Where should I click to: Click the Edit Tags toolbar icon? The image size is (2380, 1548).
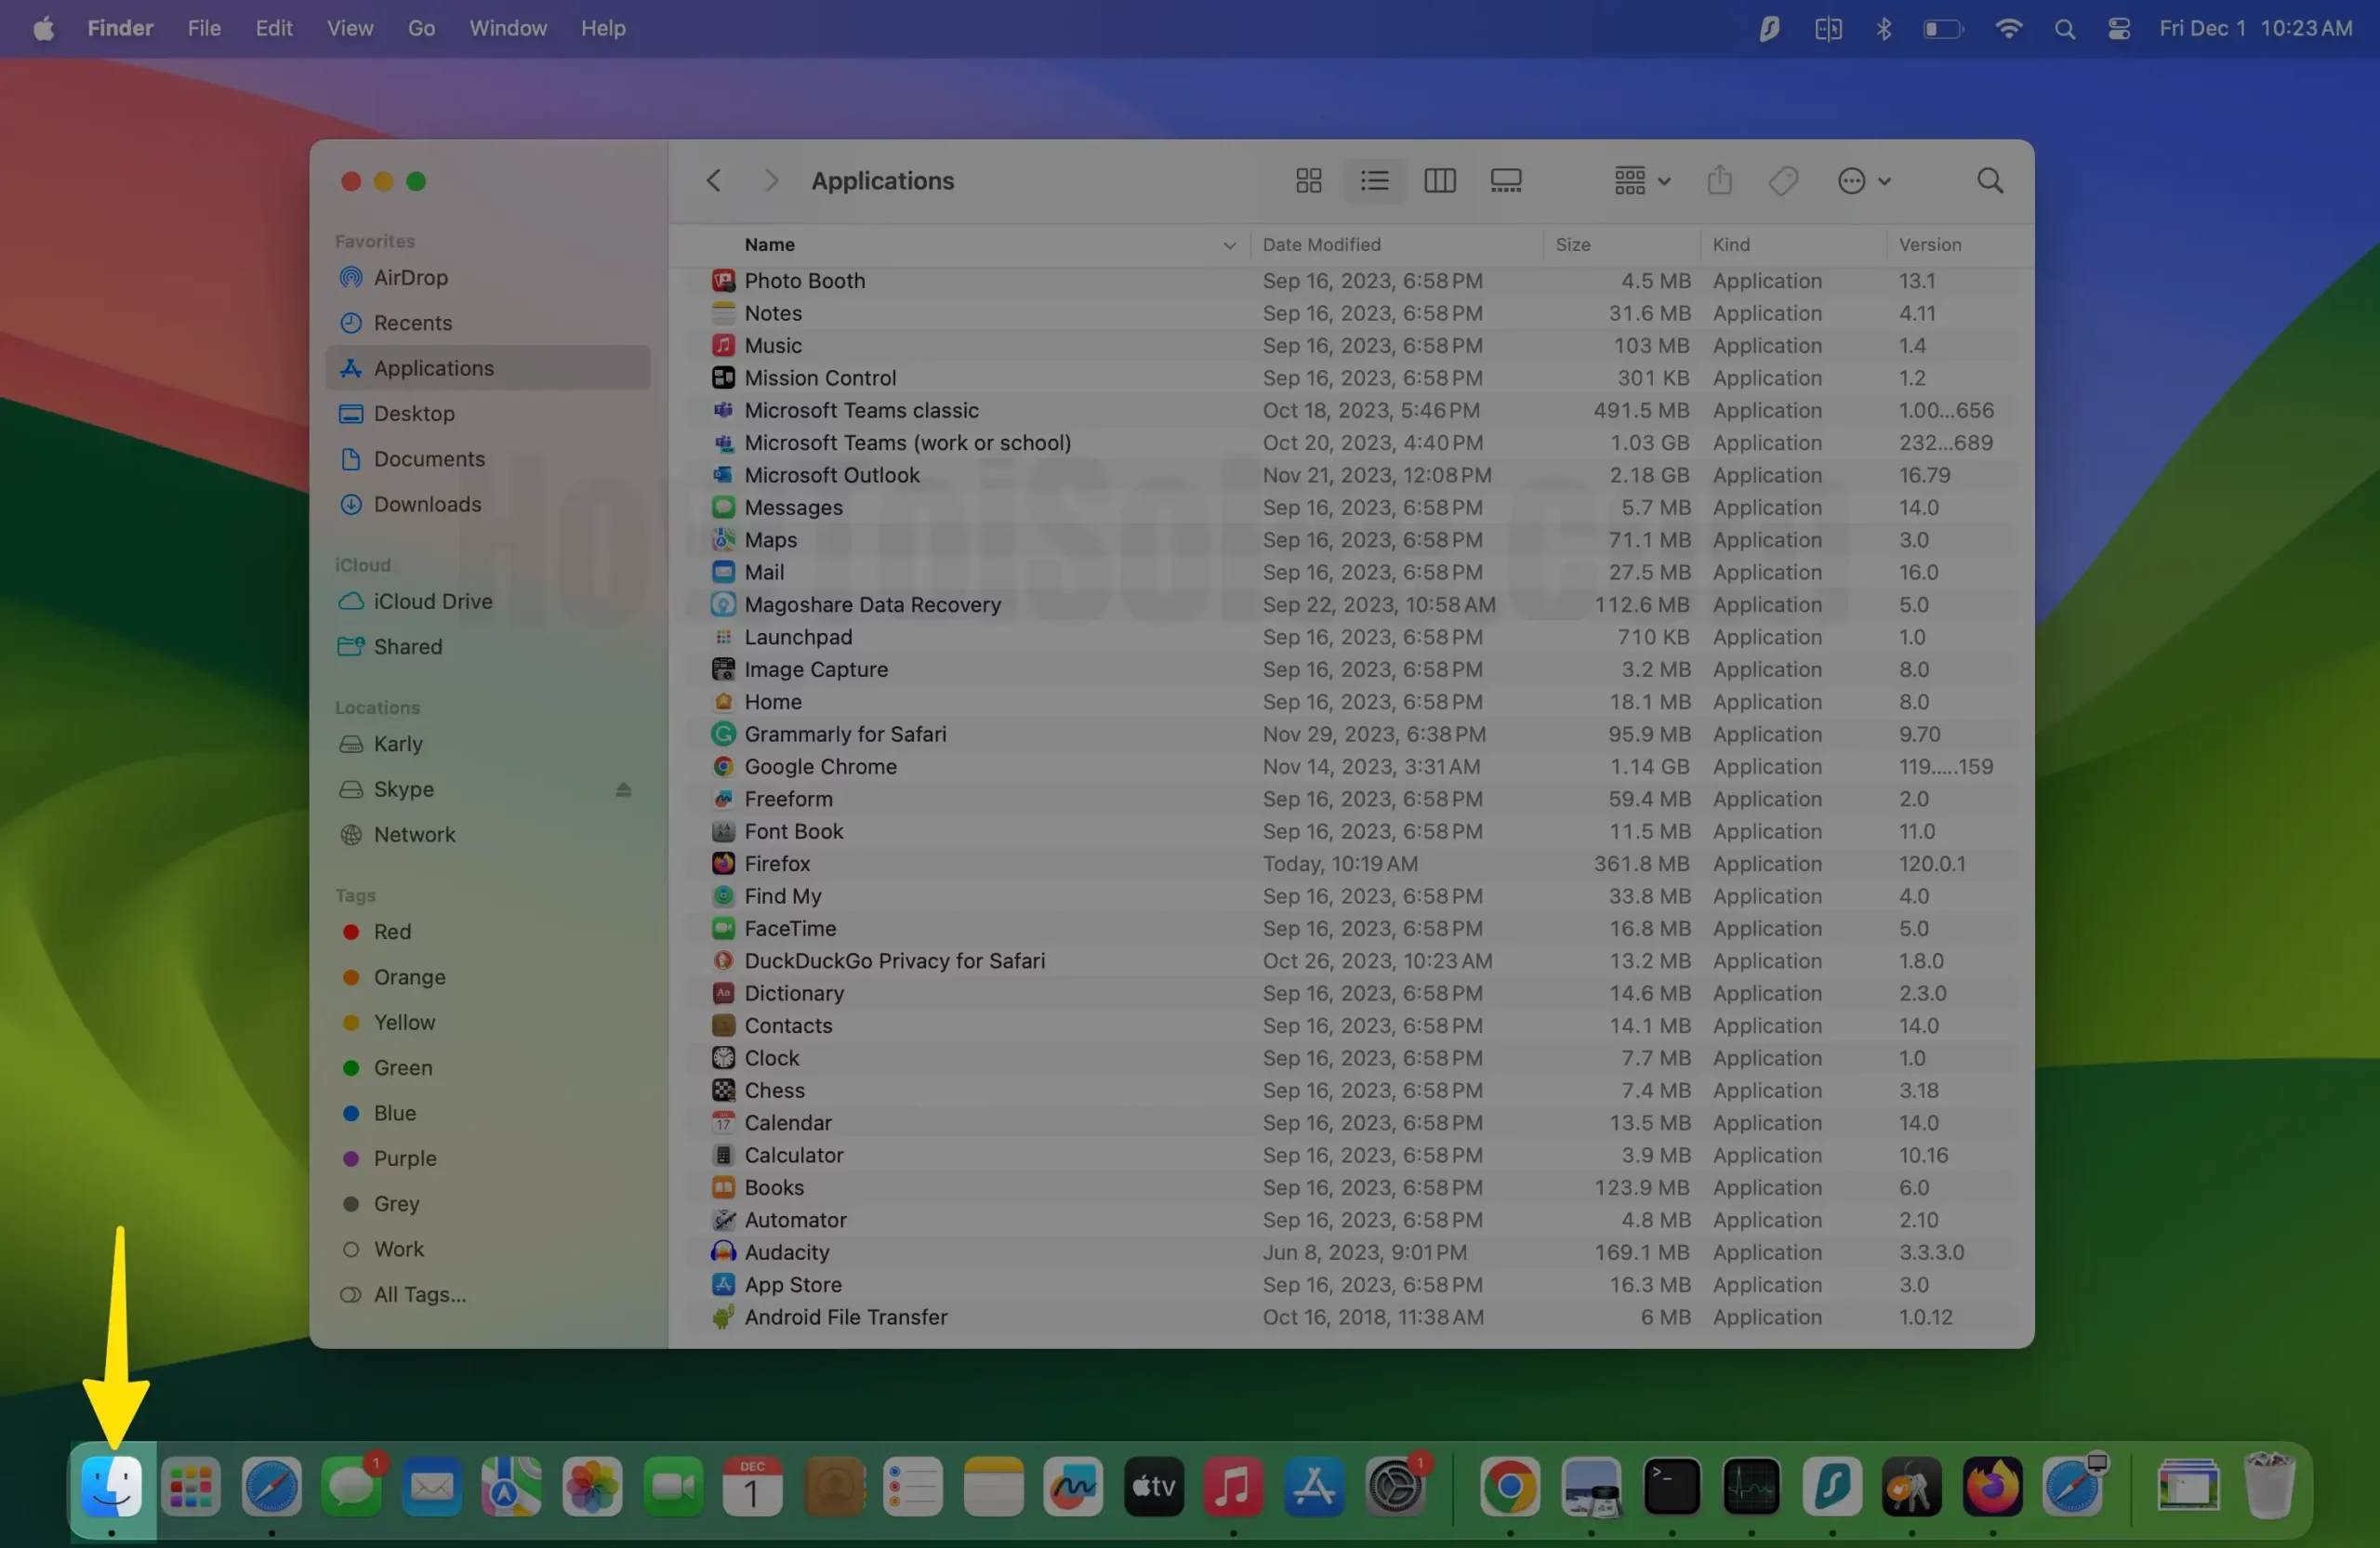point(1783,181)
